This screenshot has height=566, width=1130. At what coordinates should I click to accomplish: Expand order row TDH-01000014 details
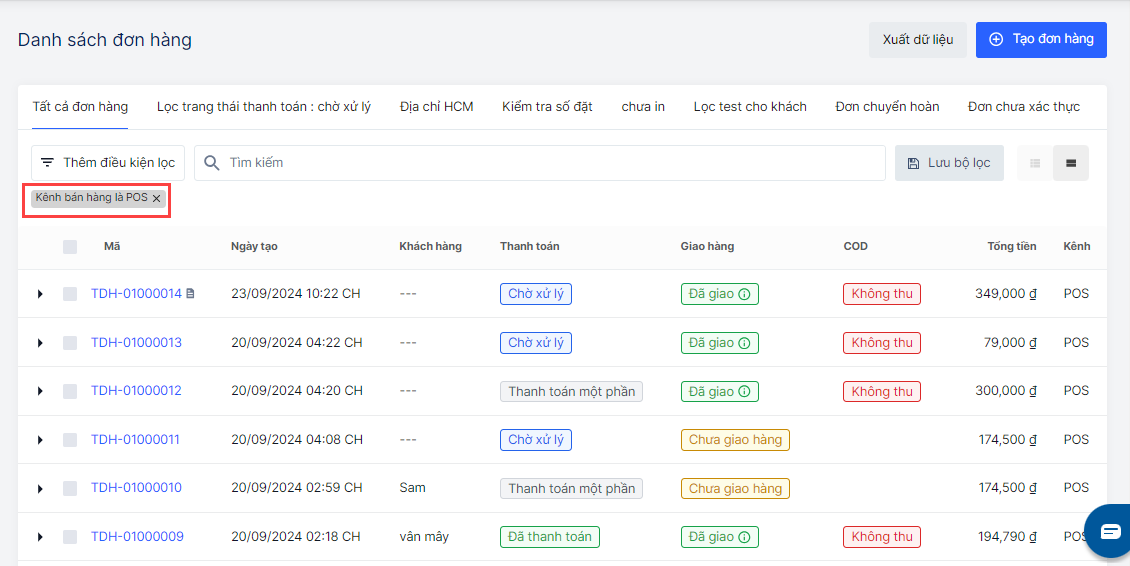[40, 294]
